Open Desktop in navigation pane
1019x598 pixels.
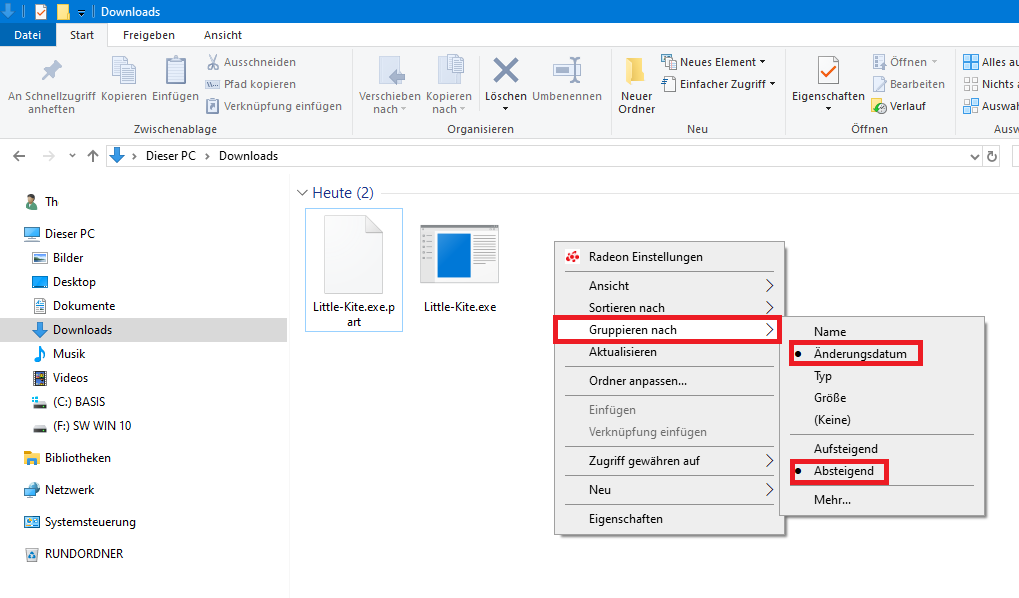tap(64, 281)
